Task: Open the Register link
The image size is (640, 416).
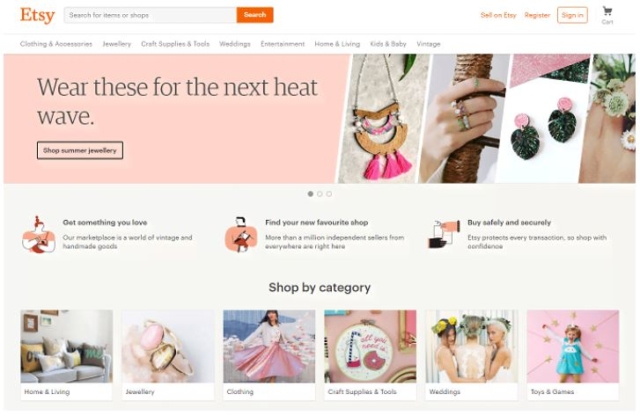Action: coord(537,15)
